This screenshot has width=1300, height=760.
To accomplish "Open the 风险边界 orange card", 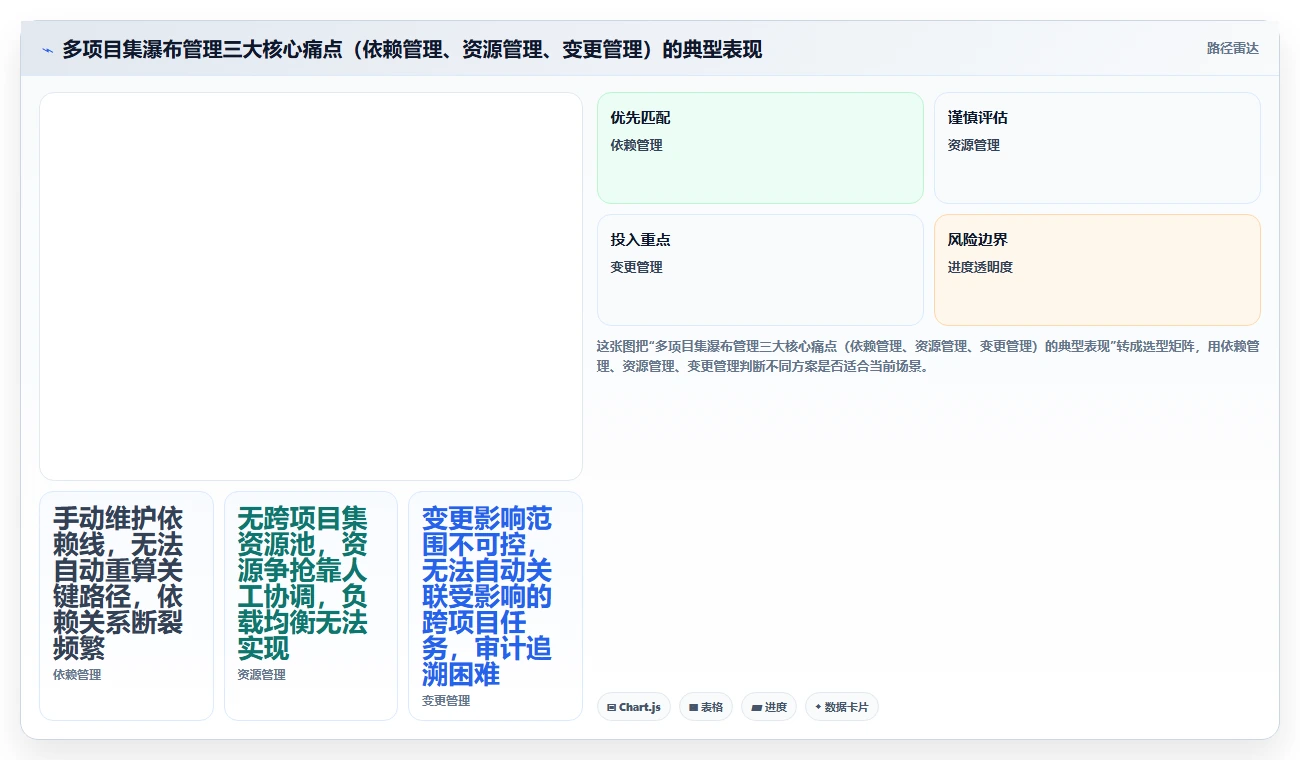I will (x=1097, y=270).
